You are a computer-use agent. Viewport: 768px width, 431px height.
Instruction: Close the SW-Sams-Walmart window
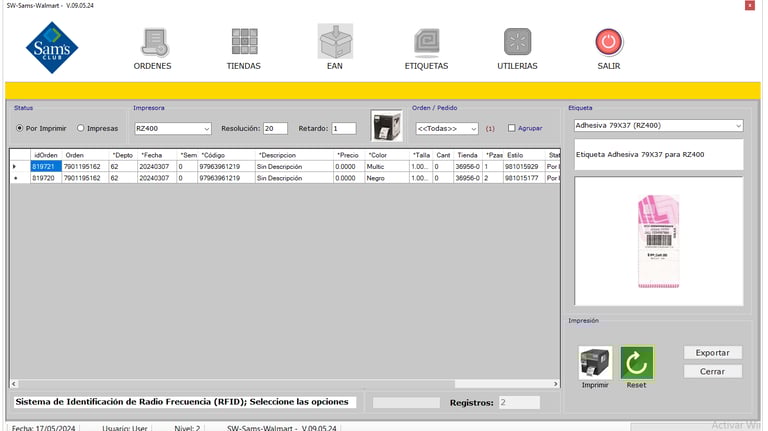click(750, 5)
